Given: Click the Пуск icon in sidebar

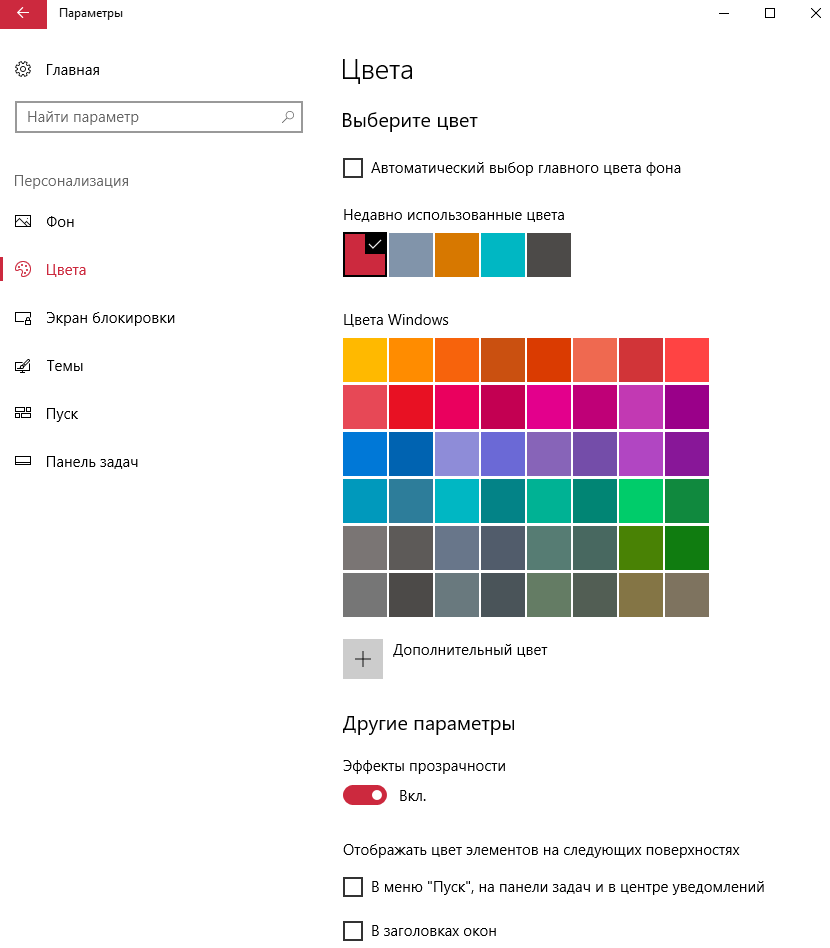Looking at the screenshot, I should [23, 414].
